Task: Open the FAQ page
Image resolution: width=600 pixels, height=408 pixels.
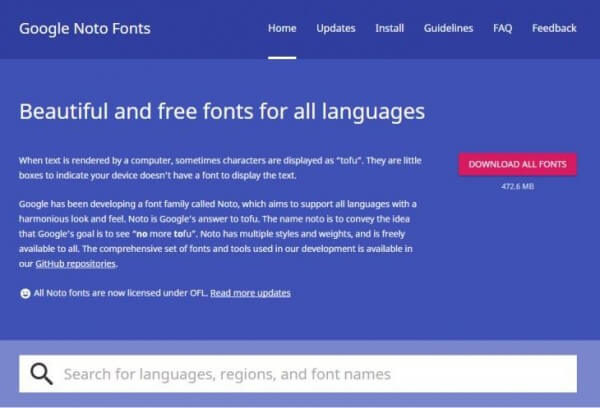Action: pos(502,28)
